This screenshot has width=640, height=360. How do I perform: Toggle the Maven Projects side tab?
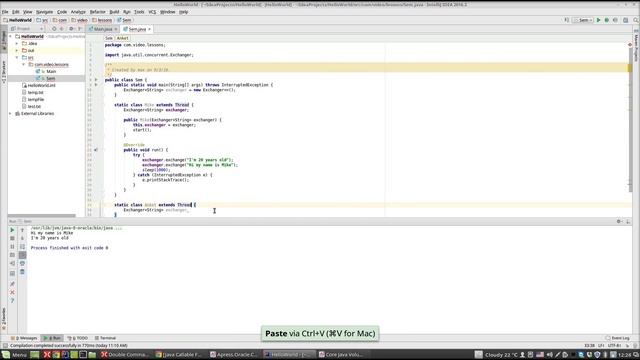click(x=636, y=45)
